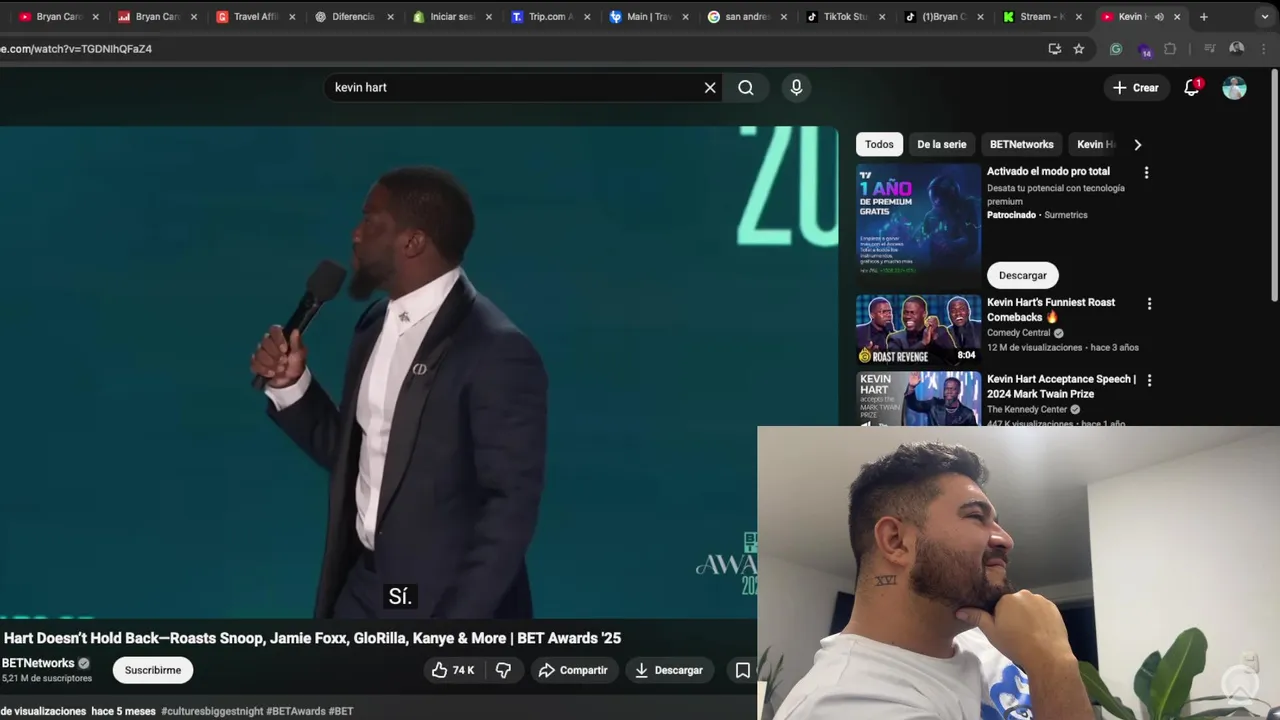This screenshot has height=720, width=1280.
Task: Start voice search with microphone icon
Action: point(796,88)
